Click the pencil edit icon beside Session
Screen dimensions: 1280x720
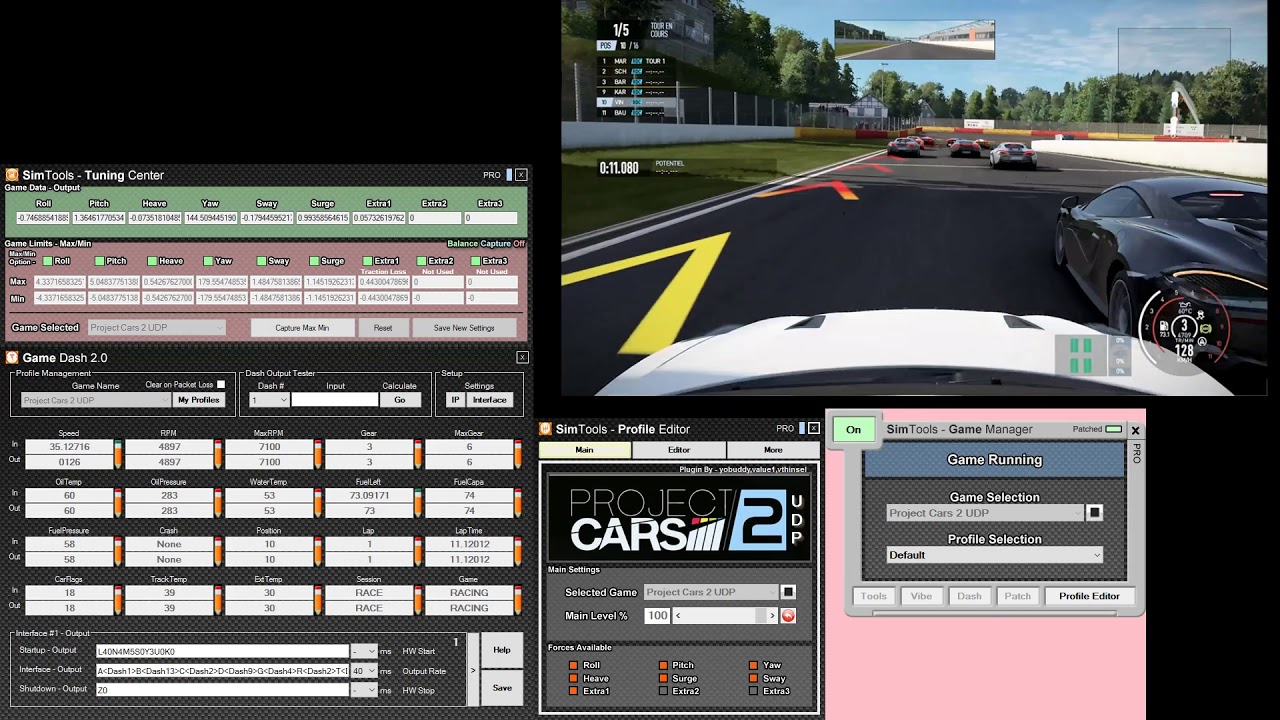[418, 600]
